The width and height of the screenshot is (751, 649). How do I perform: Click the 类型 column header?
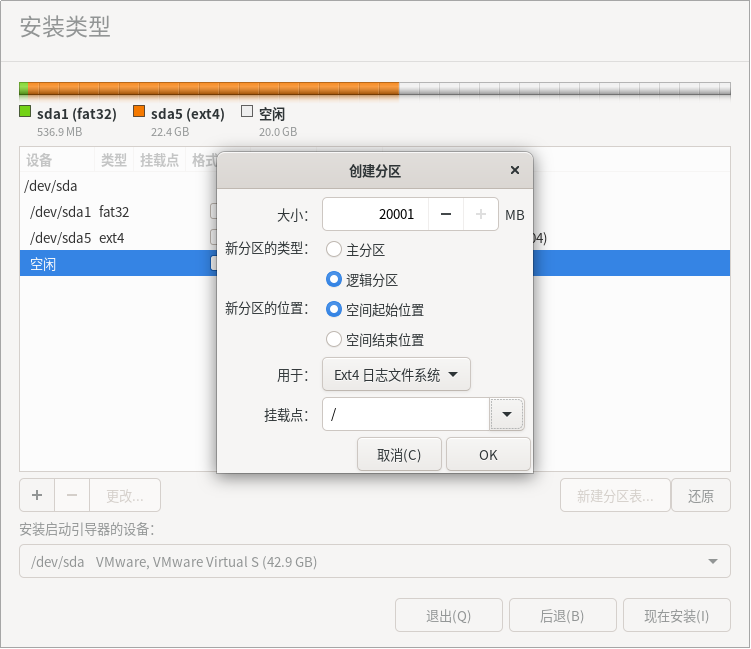point(114,160)
